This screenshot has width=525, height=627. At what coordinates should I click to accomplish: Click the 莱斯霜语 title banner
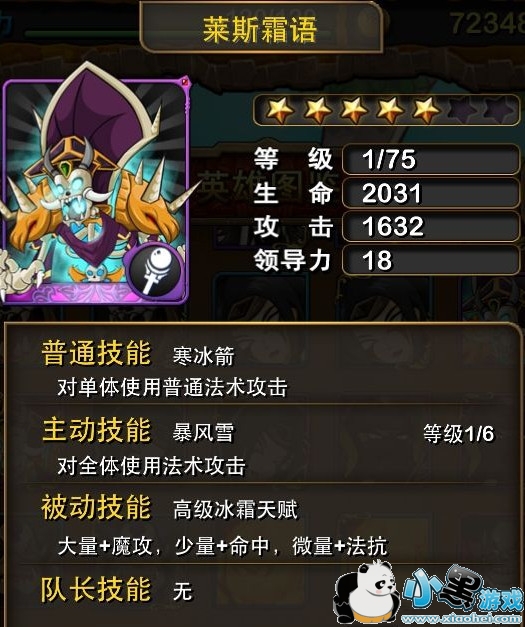point(261,28)
